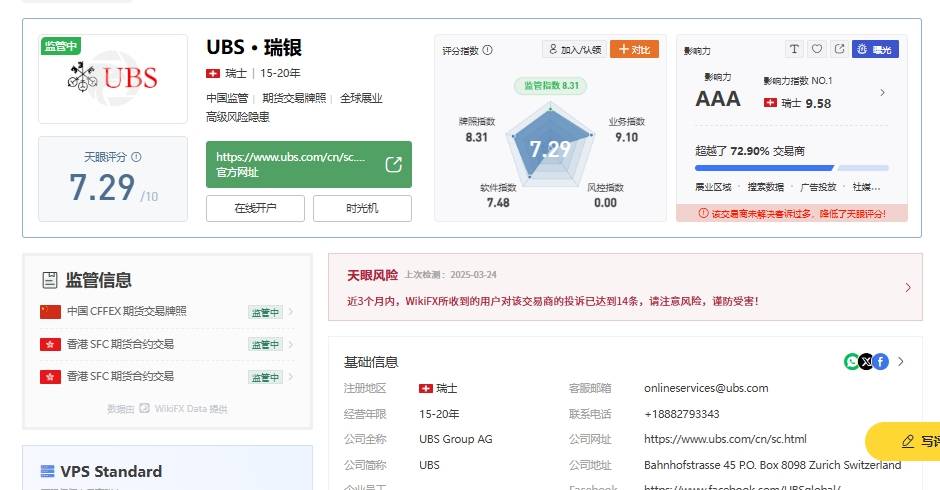Click the second Hong Kong flag in 监管信息
This screenshot has width=940, height=490.
click(50, 377)
